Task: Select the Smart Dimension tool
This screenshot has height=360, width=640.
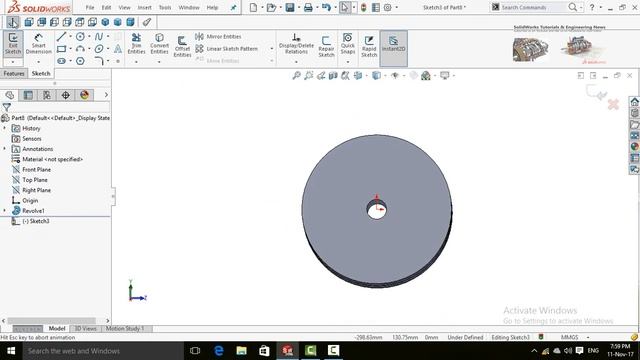Action: (x=38, y=44)
